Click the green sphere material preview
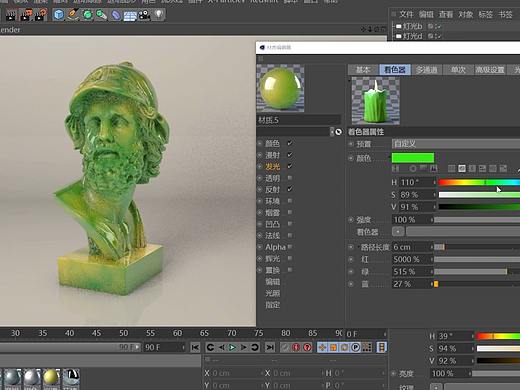 (280, 88)
